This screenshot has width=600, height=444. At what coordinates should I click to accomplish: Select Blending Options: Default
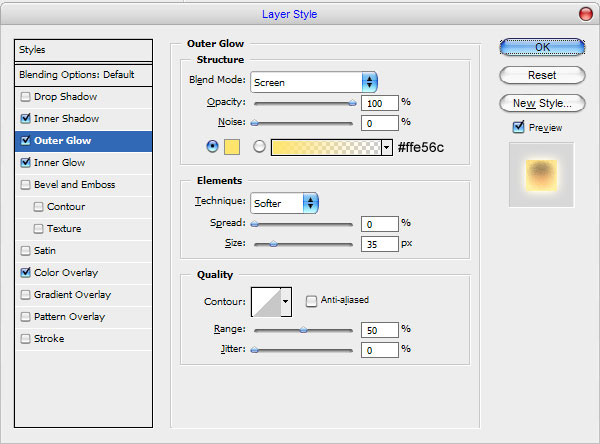[x=83, y=75]
